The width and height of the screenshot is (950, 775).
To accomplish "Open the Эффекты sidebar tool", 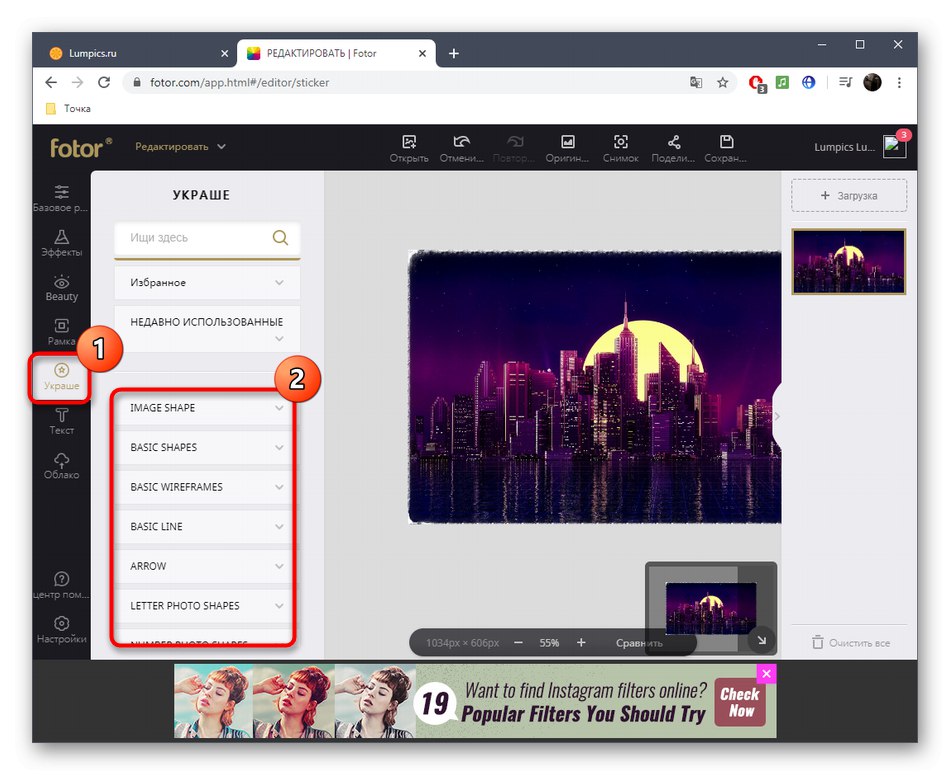I will tap(61, 243).
